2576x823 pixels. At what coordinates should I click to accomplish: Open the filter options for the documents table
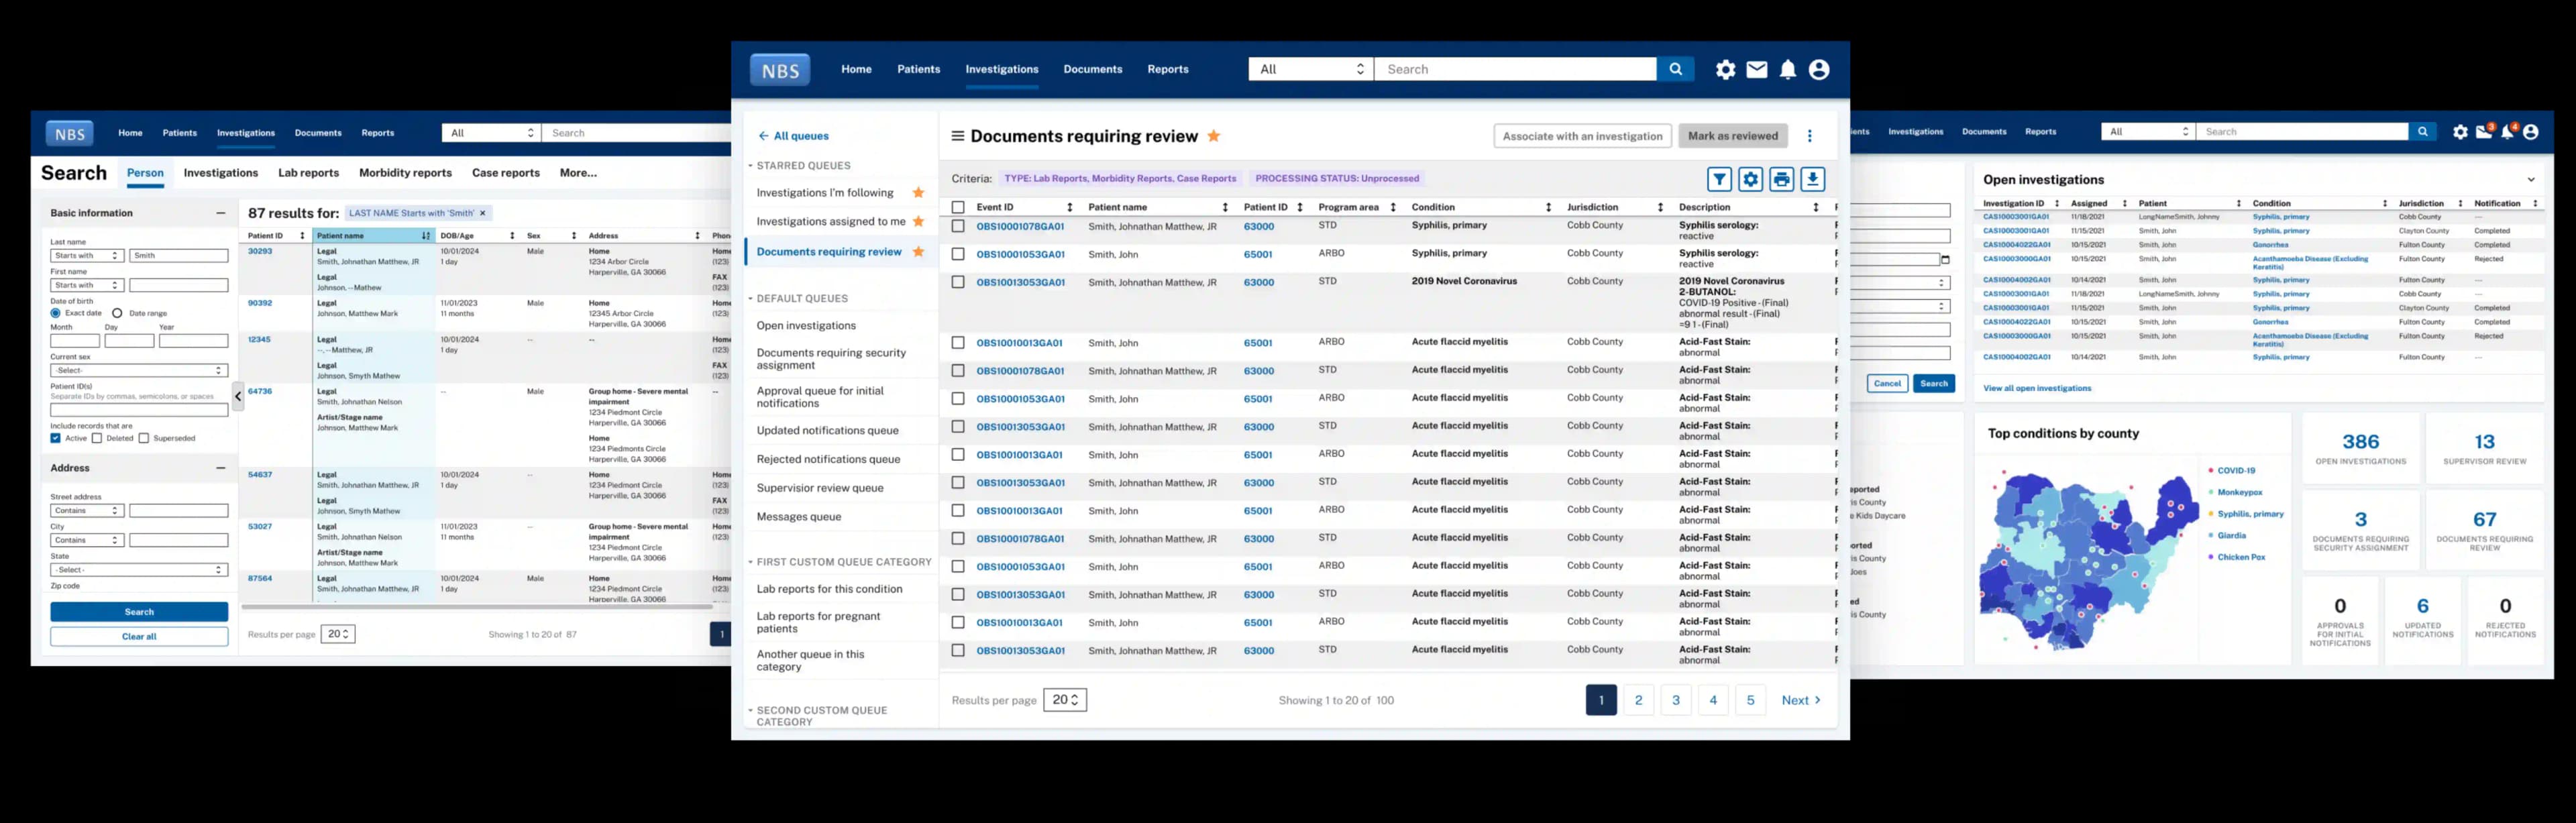click(1720, 178)
